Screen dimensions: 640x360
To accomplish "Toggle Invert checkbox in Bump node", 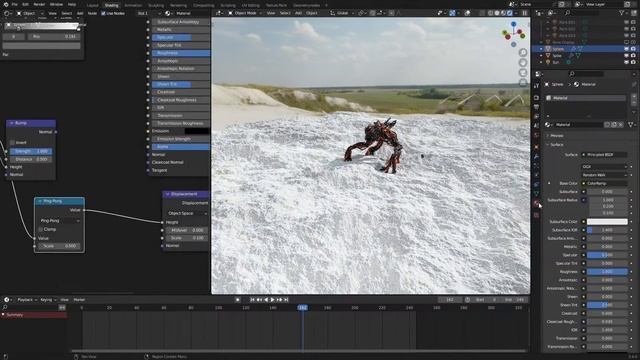I will (x=12, y=142).
